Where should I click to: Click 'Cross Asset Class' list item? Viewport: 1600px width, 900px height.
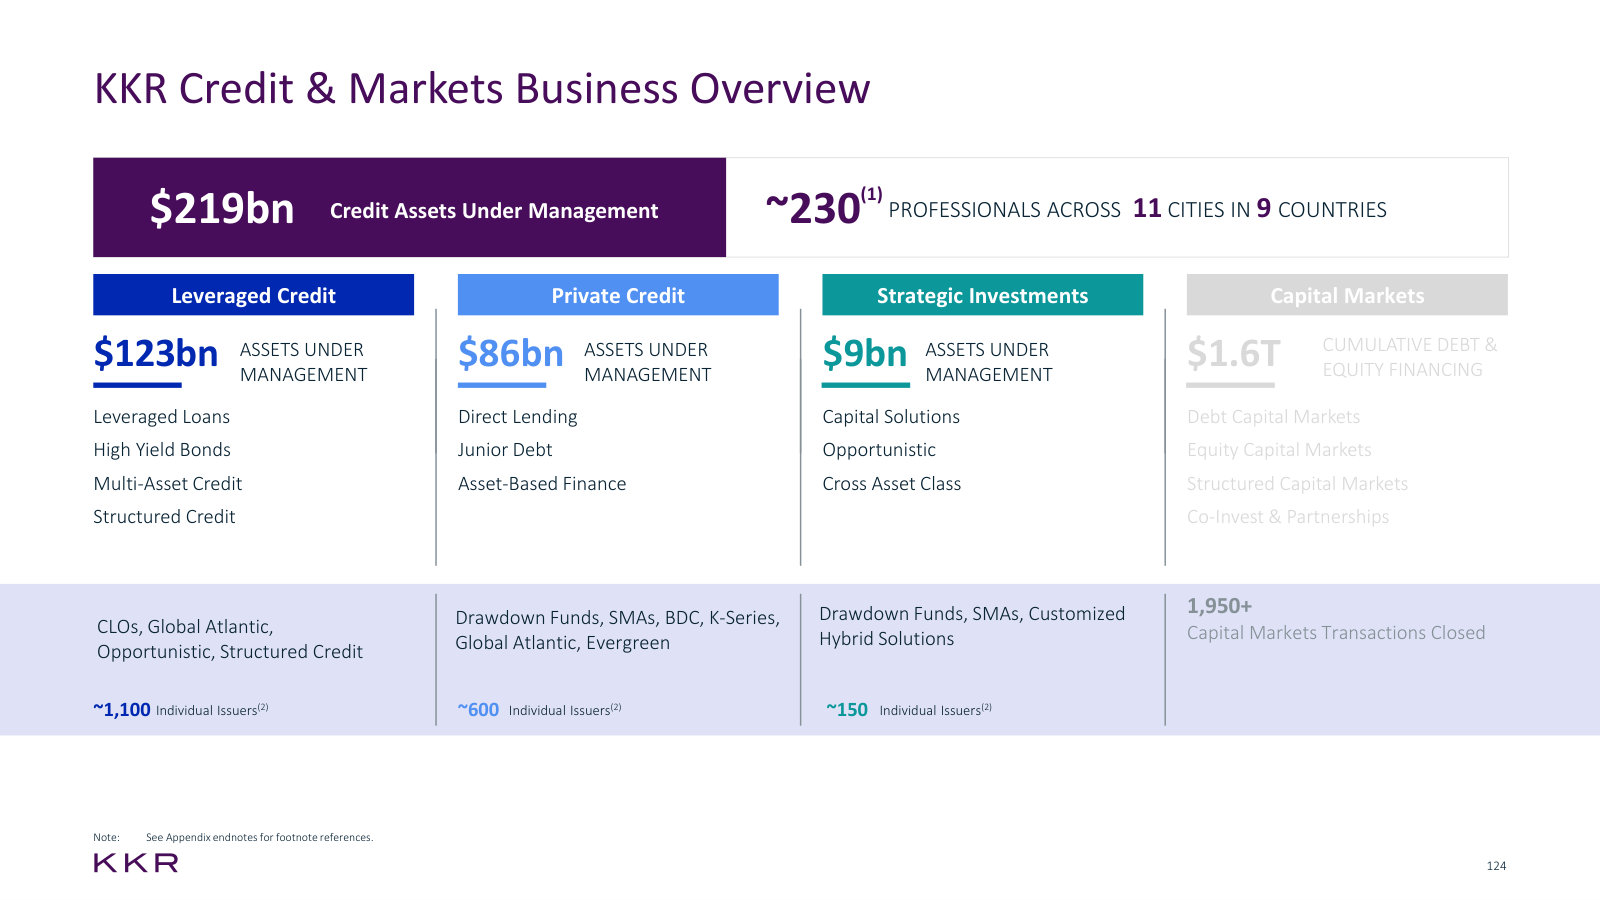click(892, 484)
